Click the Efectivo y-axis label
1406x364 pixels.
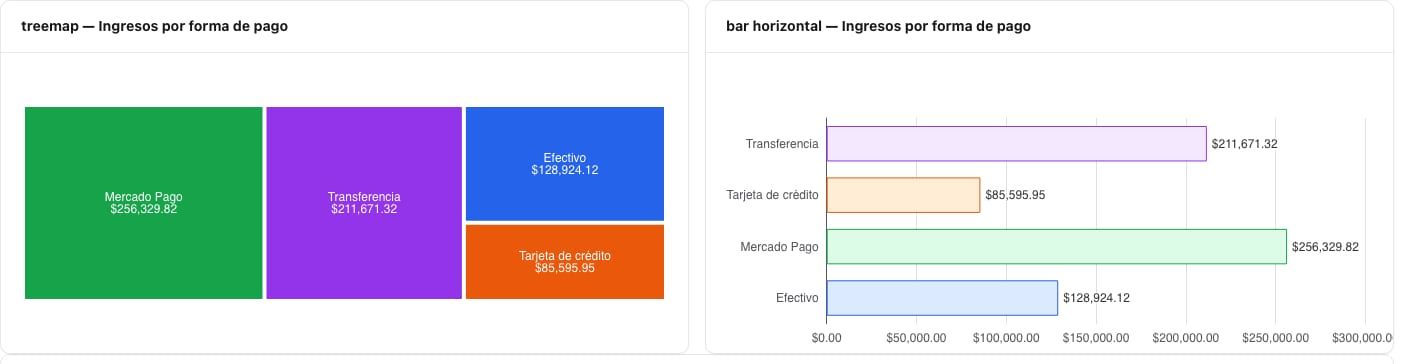pos(797,298)
